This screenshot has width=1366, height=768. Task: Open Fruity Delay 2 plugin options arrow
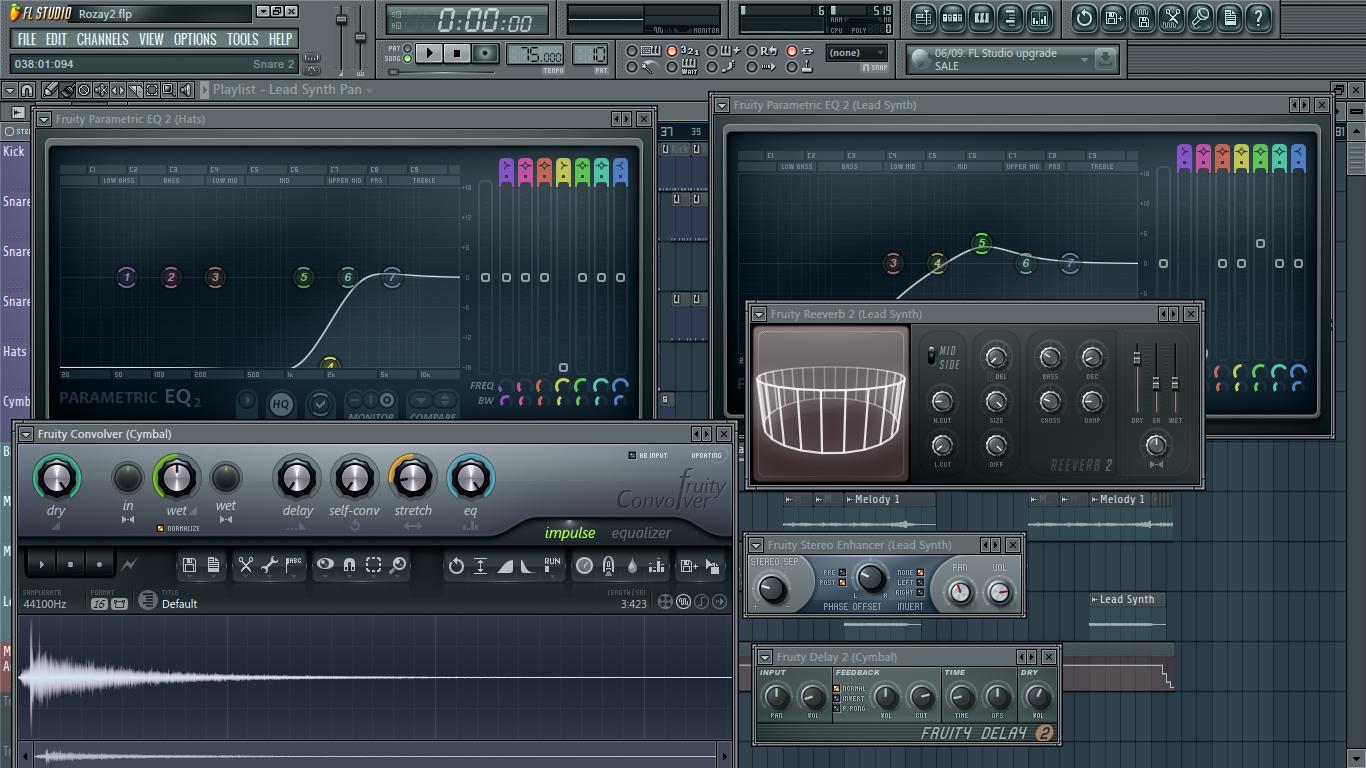click(x=765, y=657)
